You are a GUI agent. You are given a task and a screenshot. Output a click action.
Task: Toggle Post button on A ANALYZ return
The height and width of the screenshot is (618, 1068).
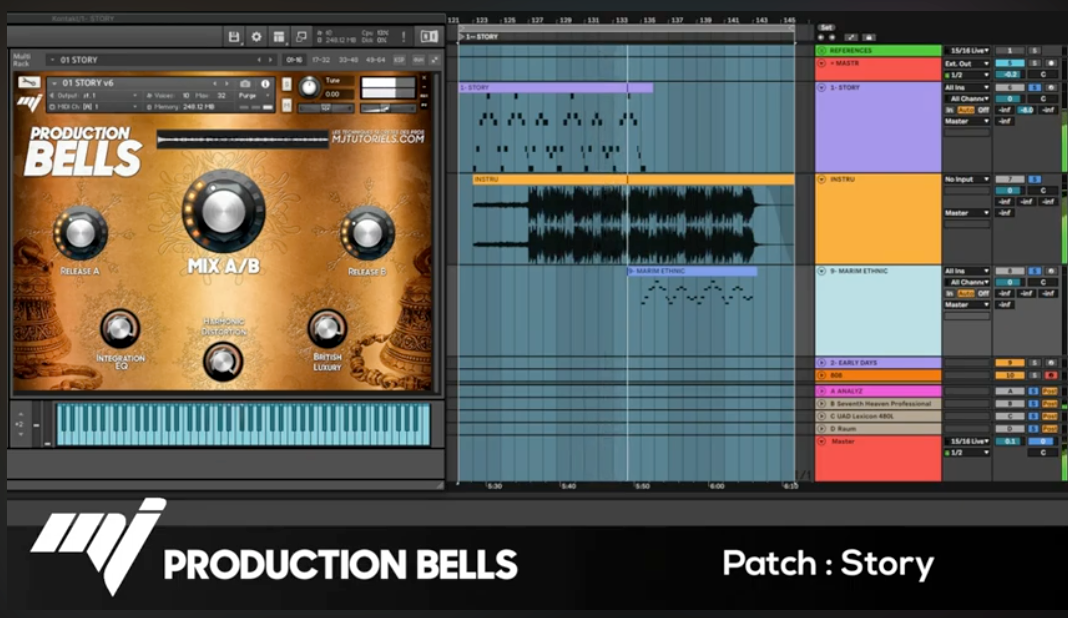tap(1049, 390)
